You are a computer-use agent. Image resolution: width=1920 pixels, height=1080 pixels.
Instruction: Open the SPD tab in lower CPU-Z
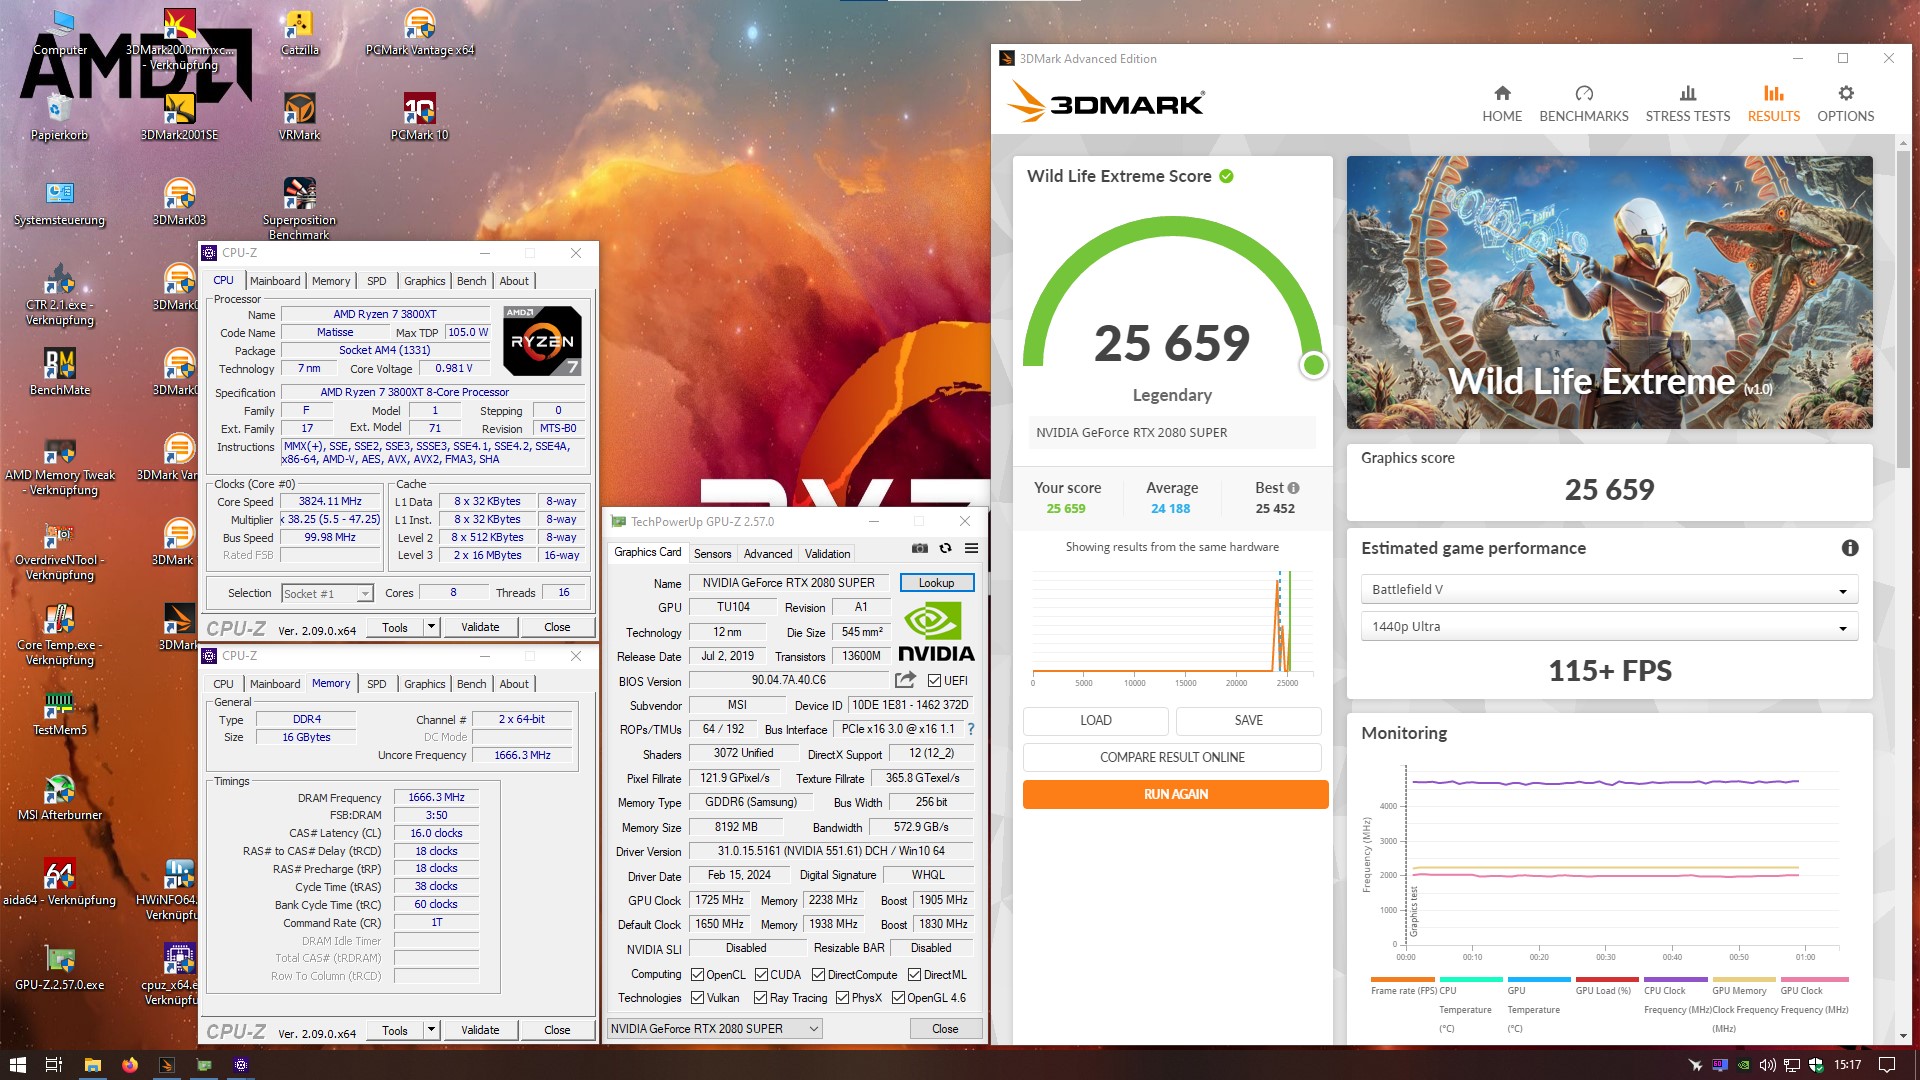[x=376, y=684]
